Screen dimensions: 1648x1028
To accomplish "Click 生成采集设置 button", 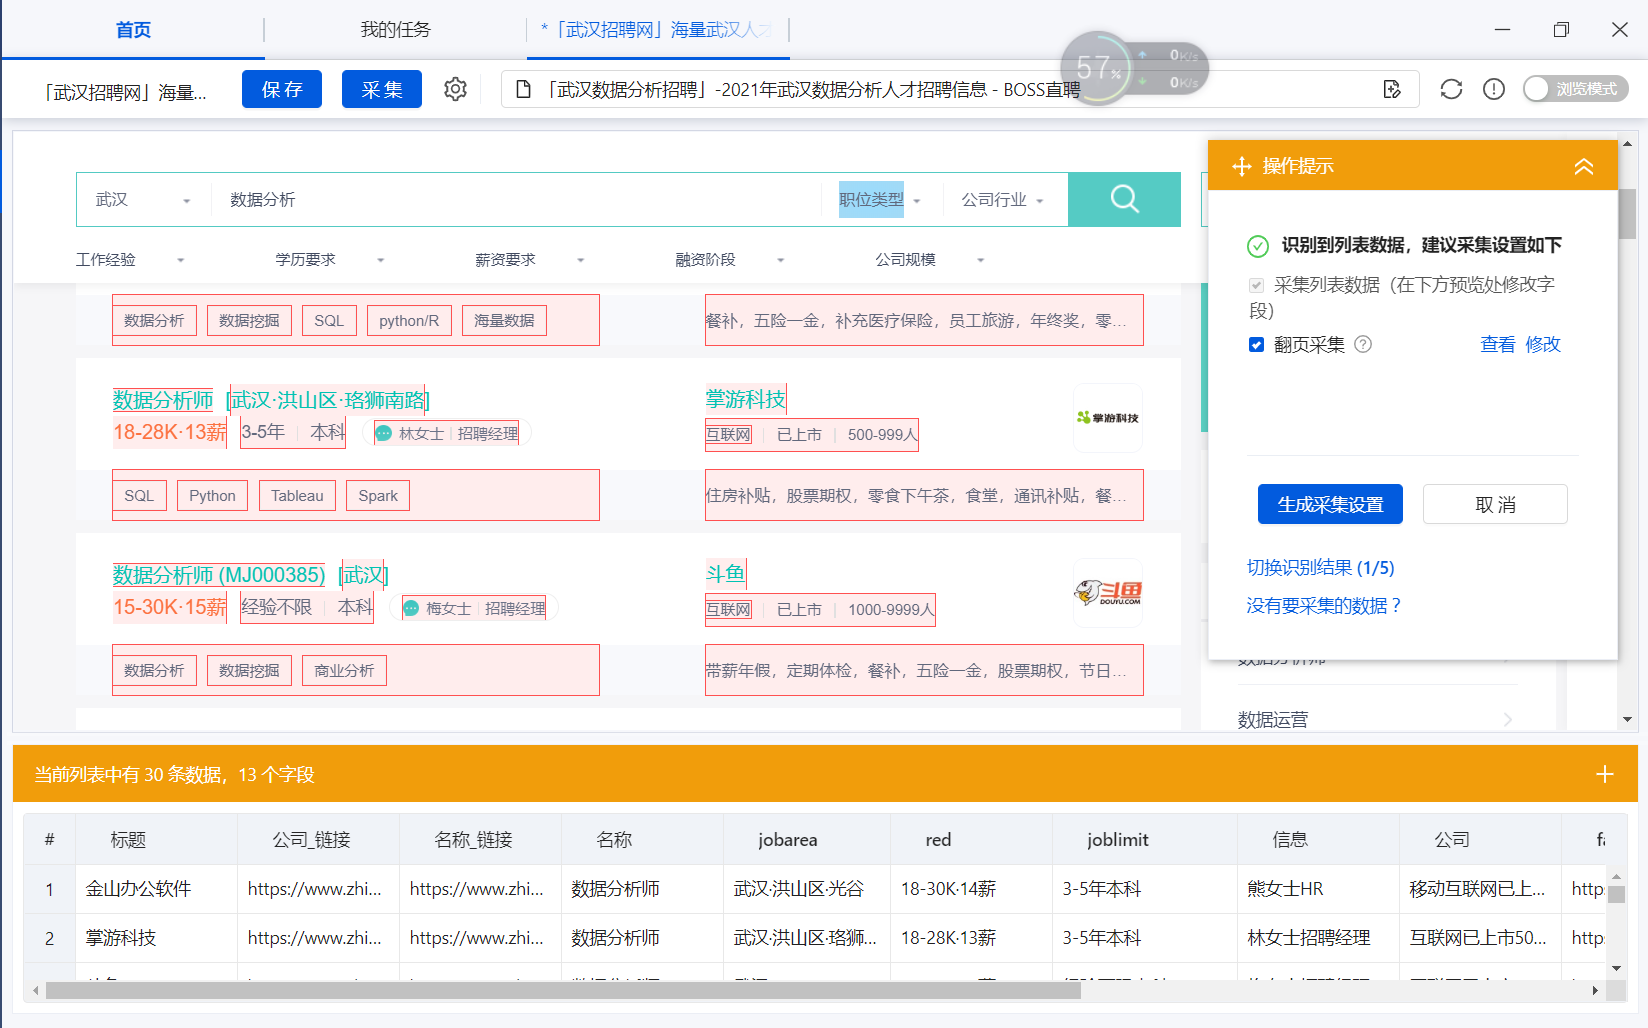I will tap(1330, 504).
